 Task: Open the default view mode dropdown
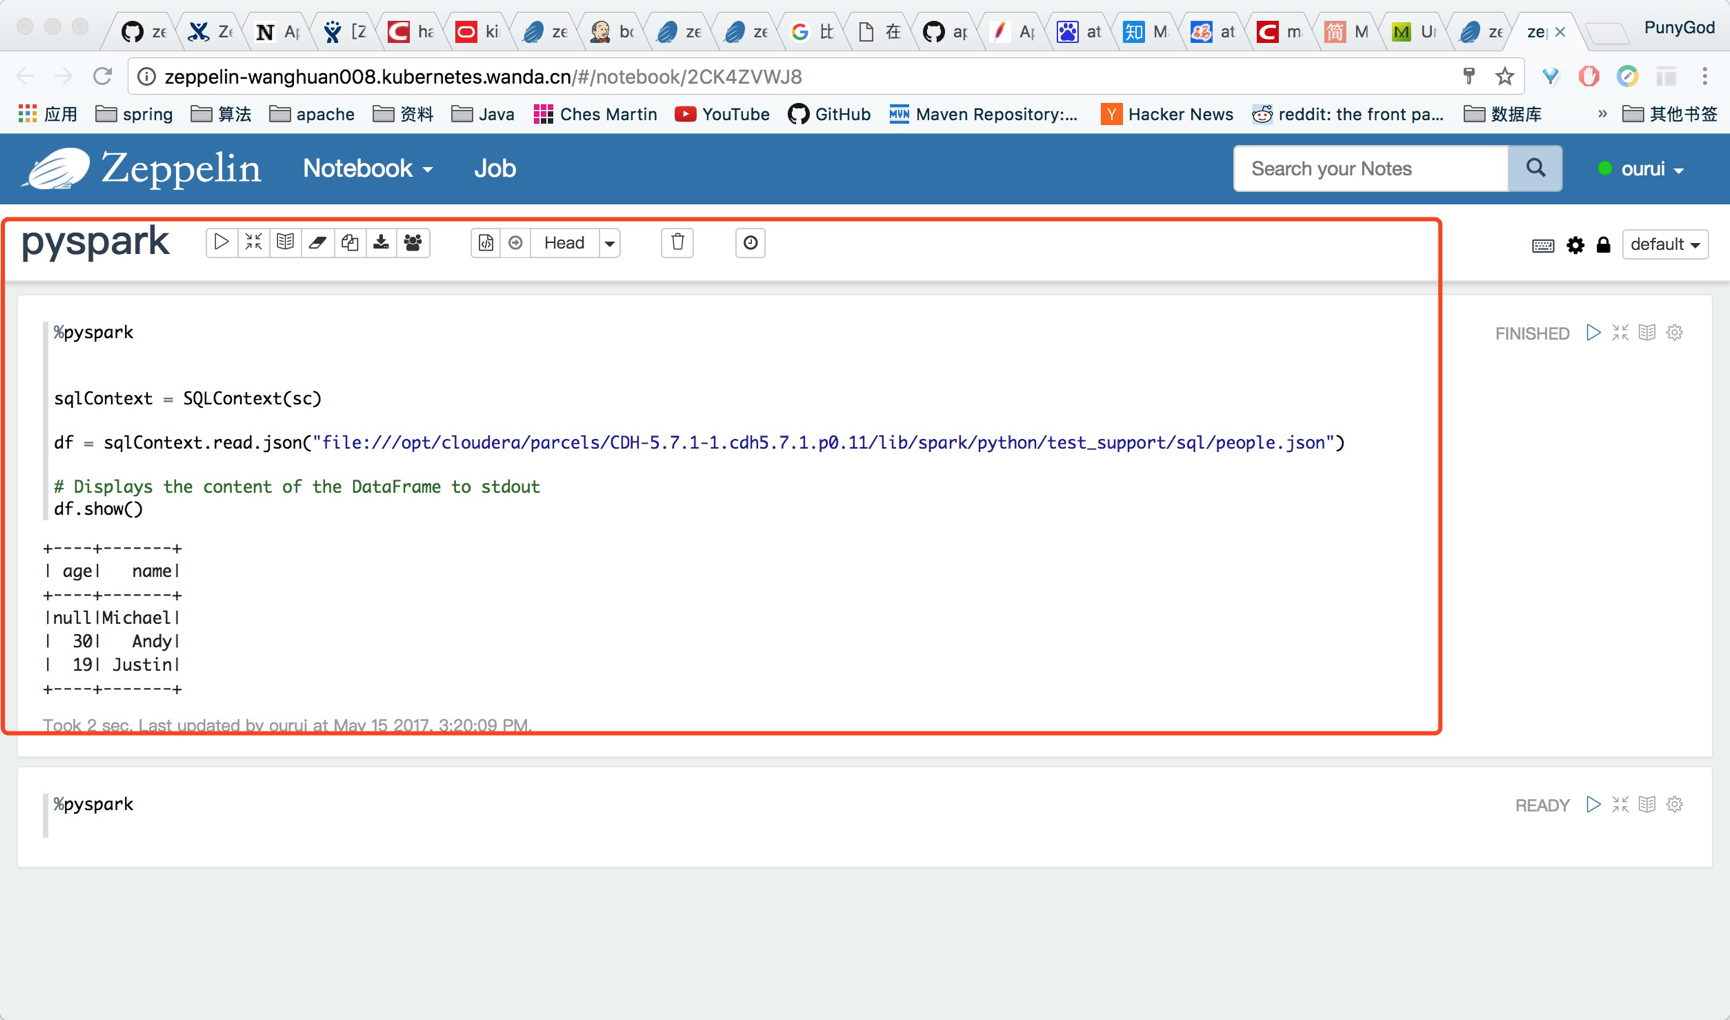coord(1664,245)
